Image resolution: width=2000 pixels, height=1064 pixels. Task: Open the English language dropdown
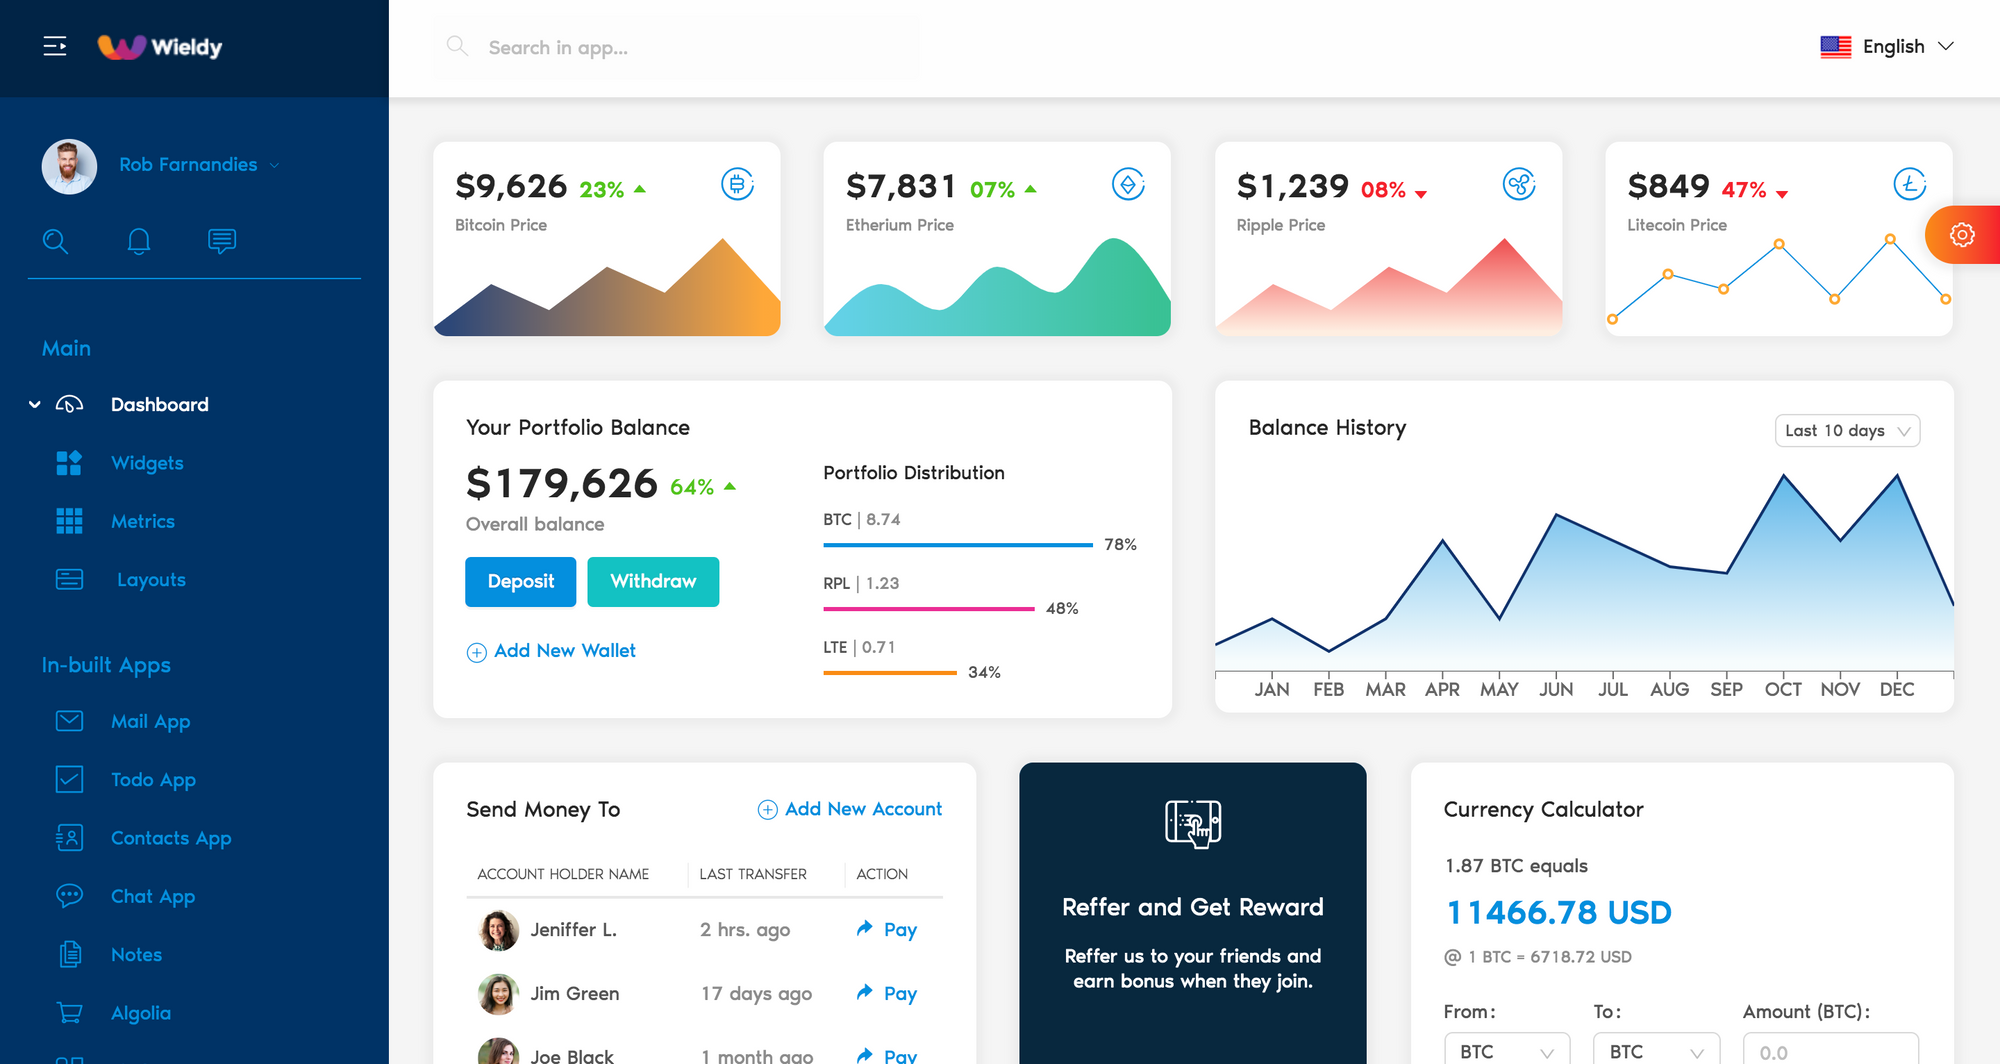1888,46
